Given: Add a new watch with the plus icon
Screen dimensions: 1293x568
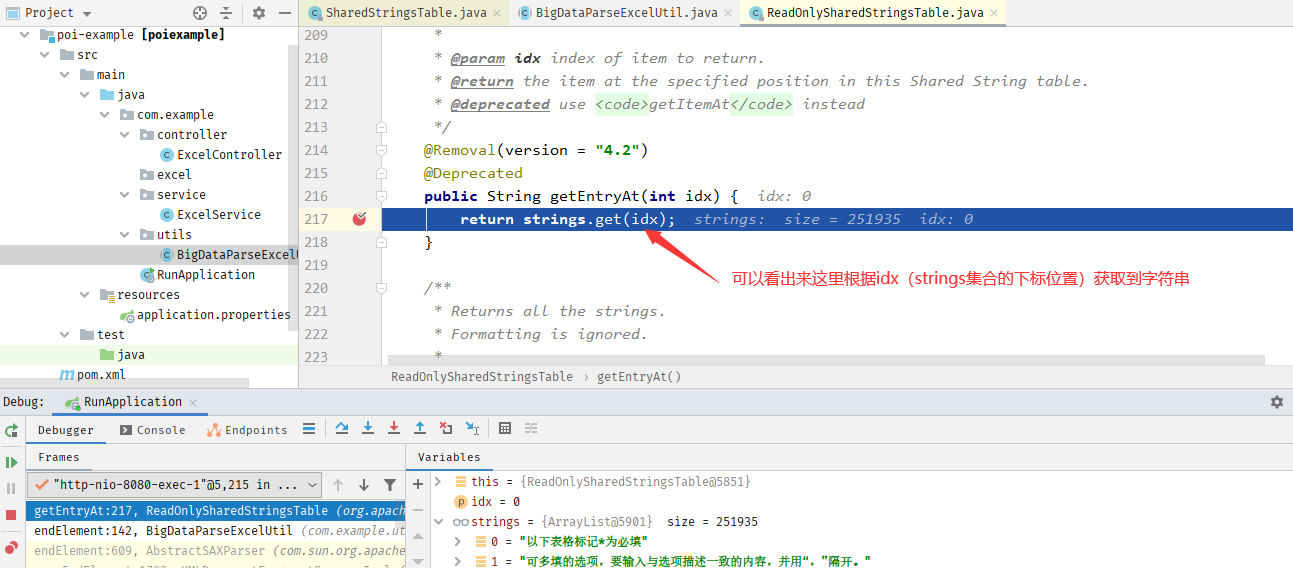Looking at the screenshot, I should click(418, 484).
